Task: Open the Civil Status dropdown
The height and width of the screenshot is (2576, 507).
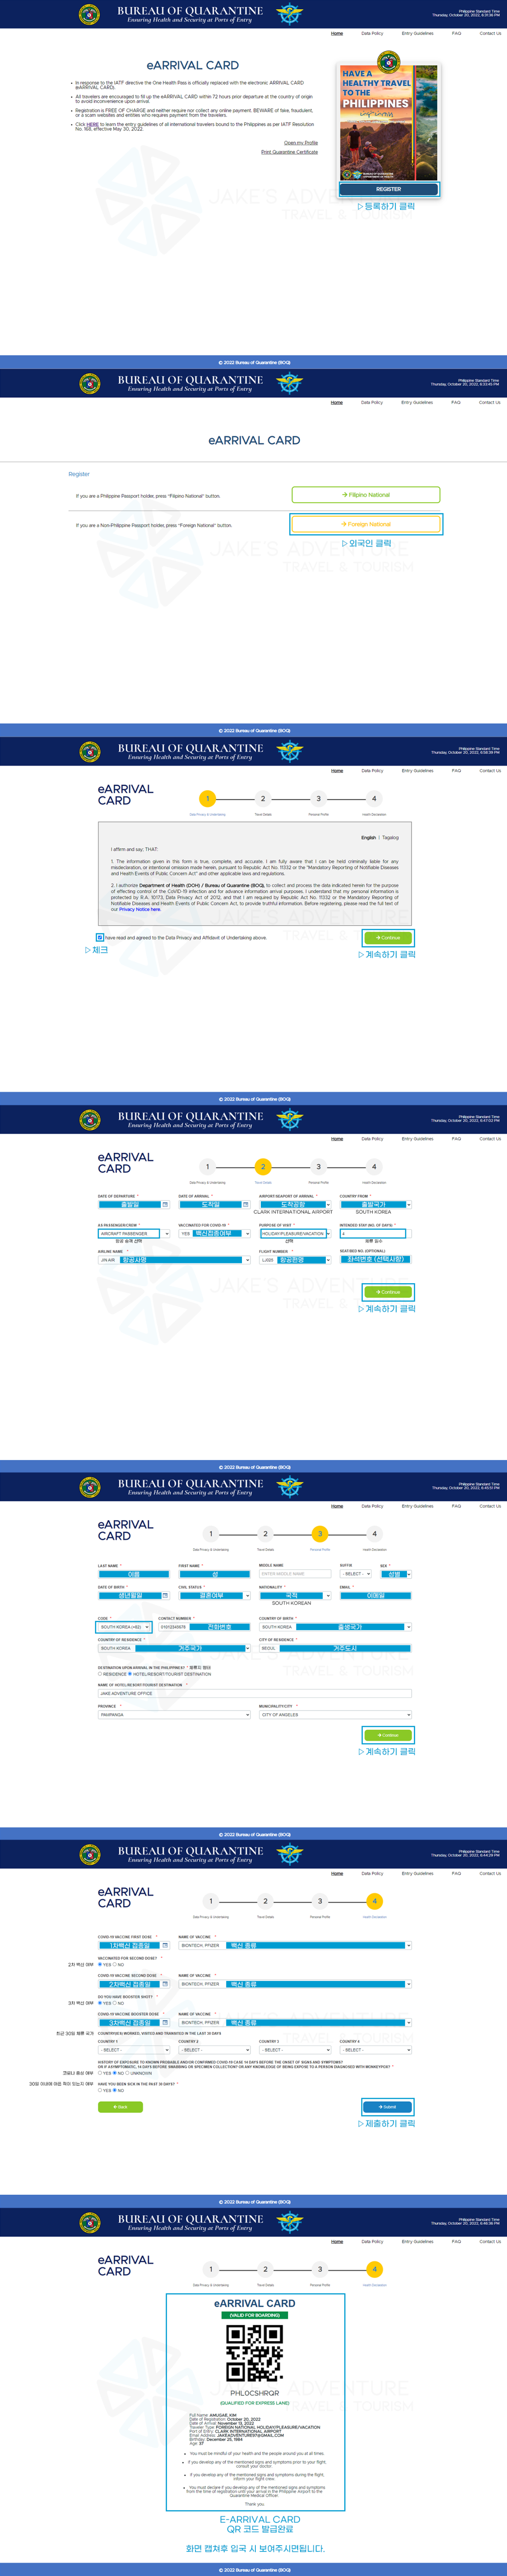Action: (x=214, y=1595)
